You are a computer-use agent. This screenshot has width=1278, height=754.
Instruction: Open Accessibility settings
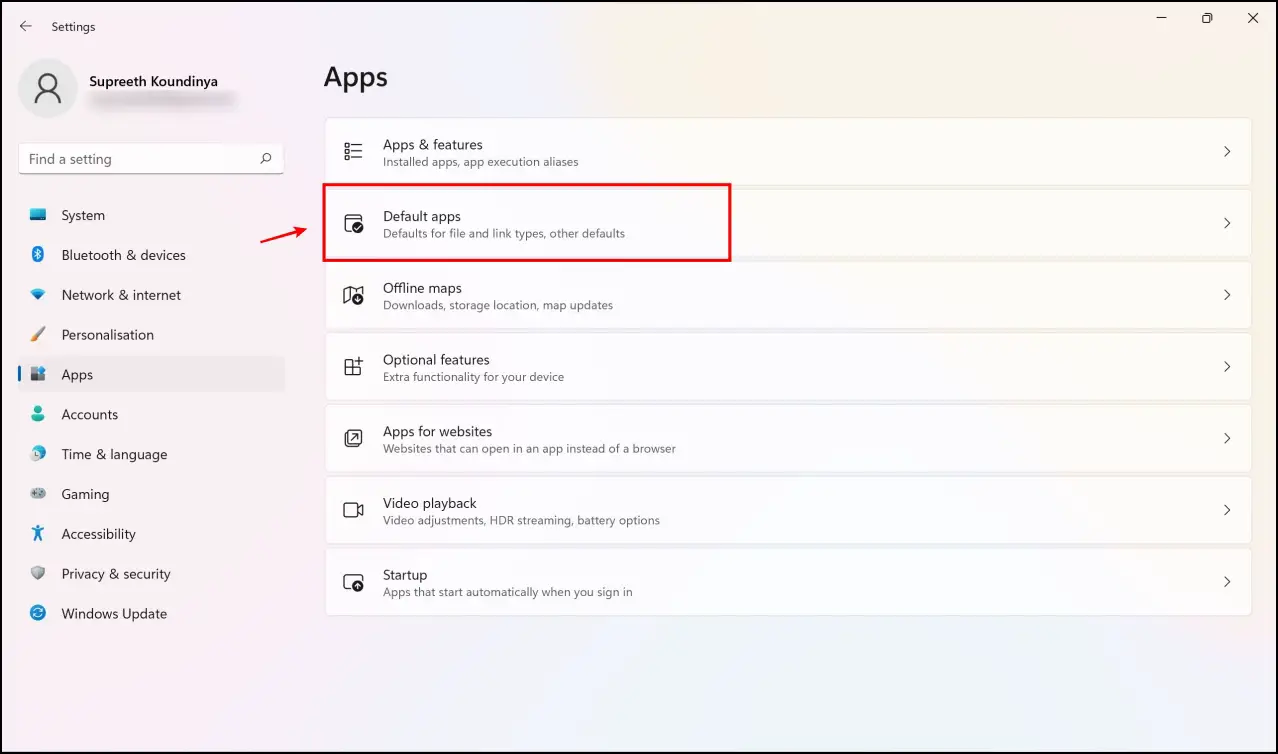tap(151, 534)
